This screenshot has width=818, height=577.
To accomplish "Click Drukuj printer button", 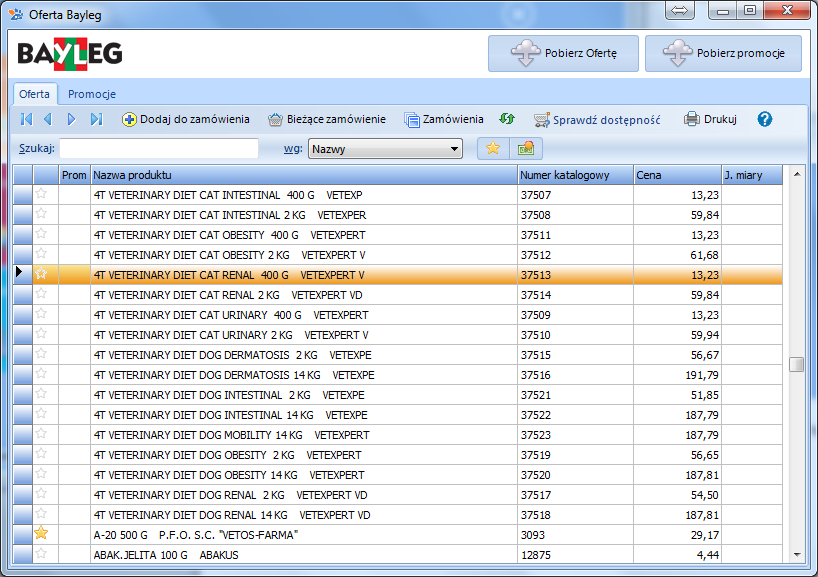I will 710,119.
